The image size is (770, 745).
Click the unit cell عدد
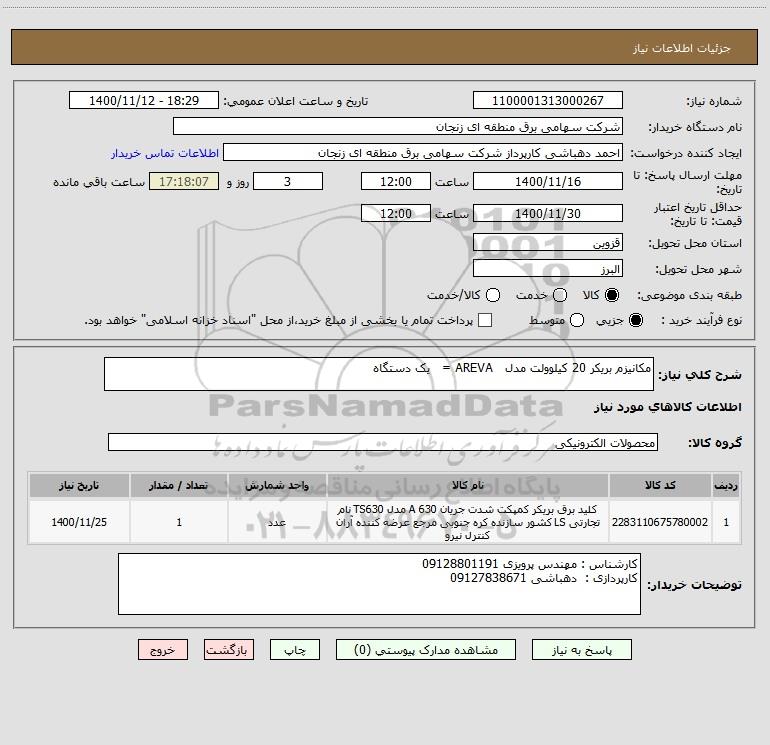(277, 522)
